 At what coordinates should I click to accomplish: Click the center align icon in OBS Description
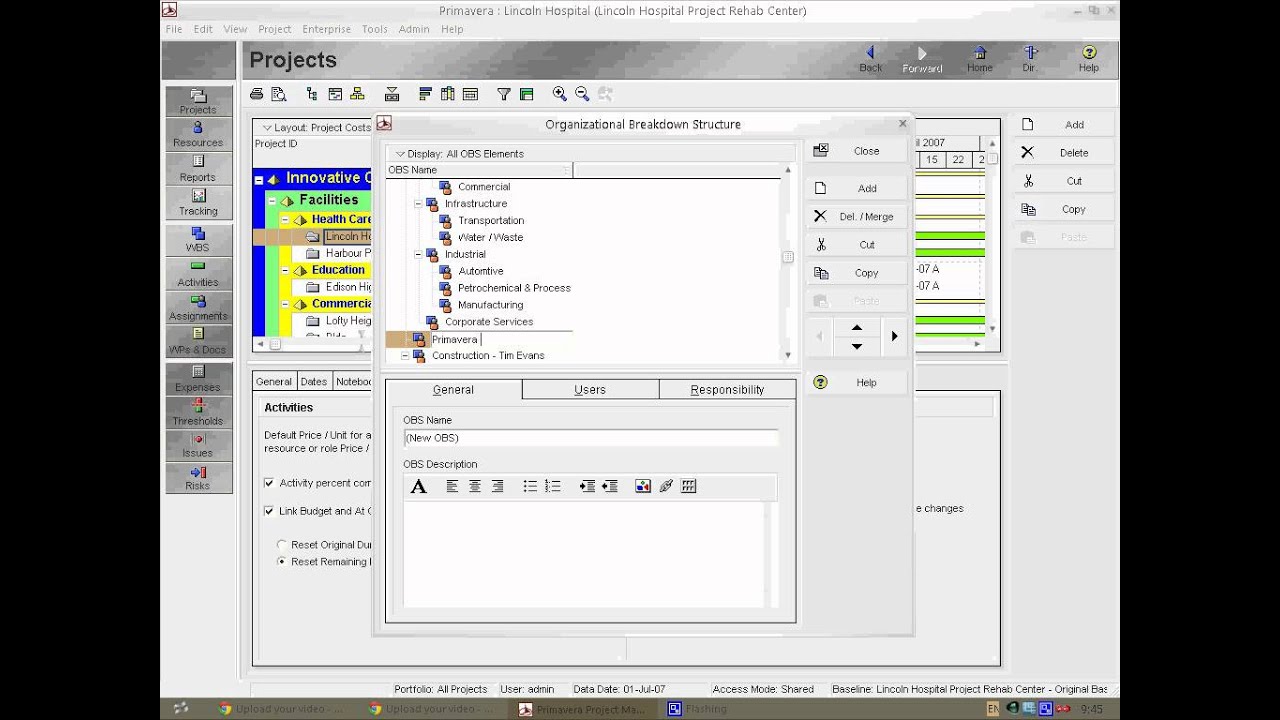click(475, 486)
